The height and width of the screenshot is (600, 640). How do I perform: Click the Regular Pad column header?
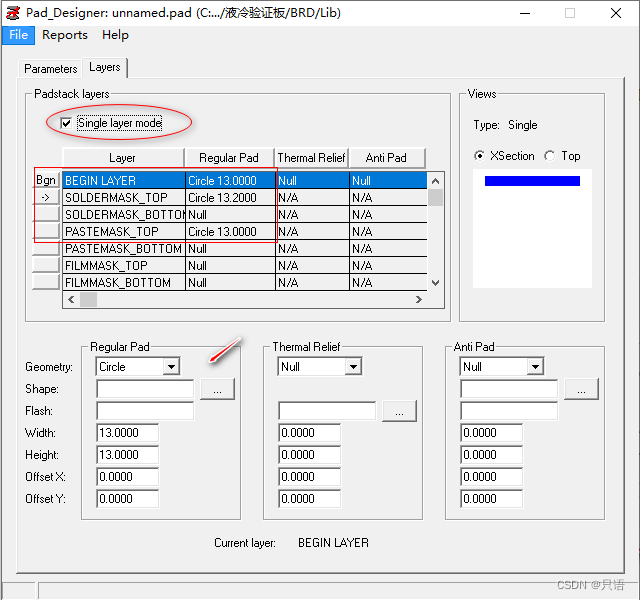coord(229,158)
